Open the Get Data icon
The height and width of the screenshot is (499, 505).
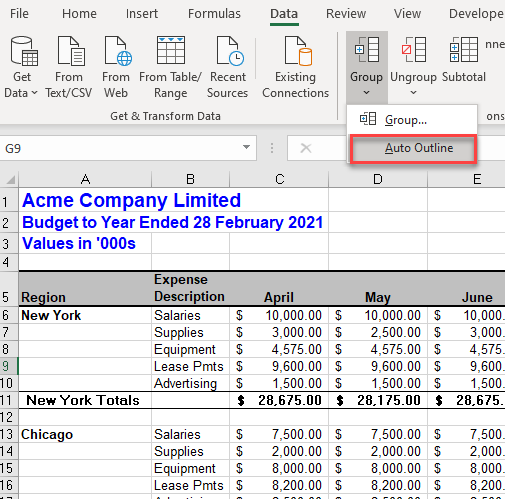click(24, 51)
